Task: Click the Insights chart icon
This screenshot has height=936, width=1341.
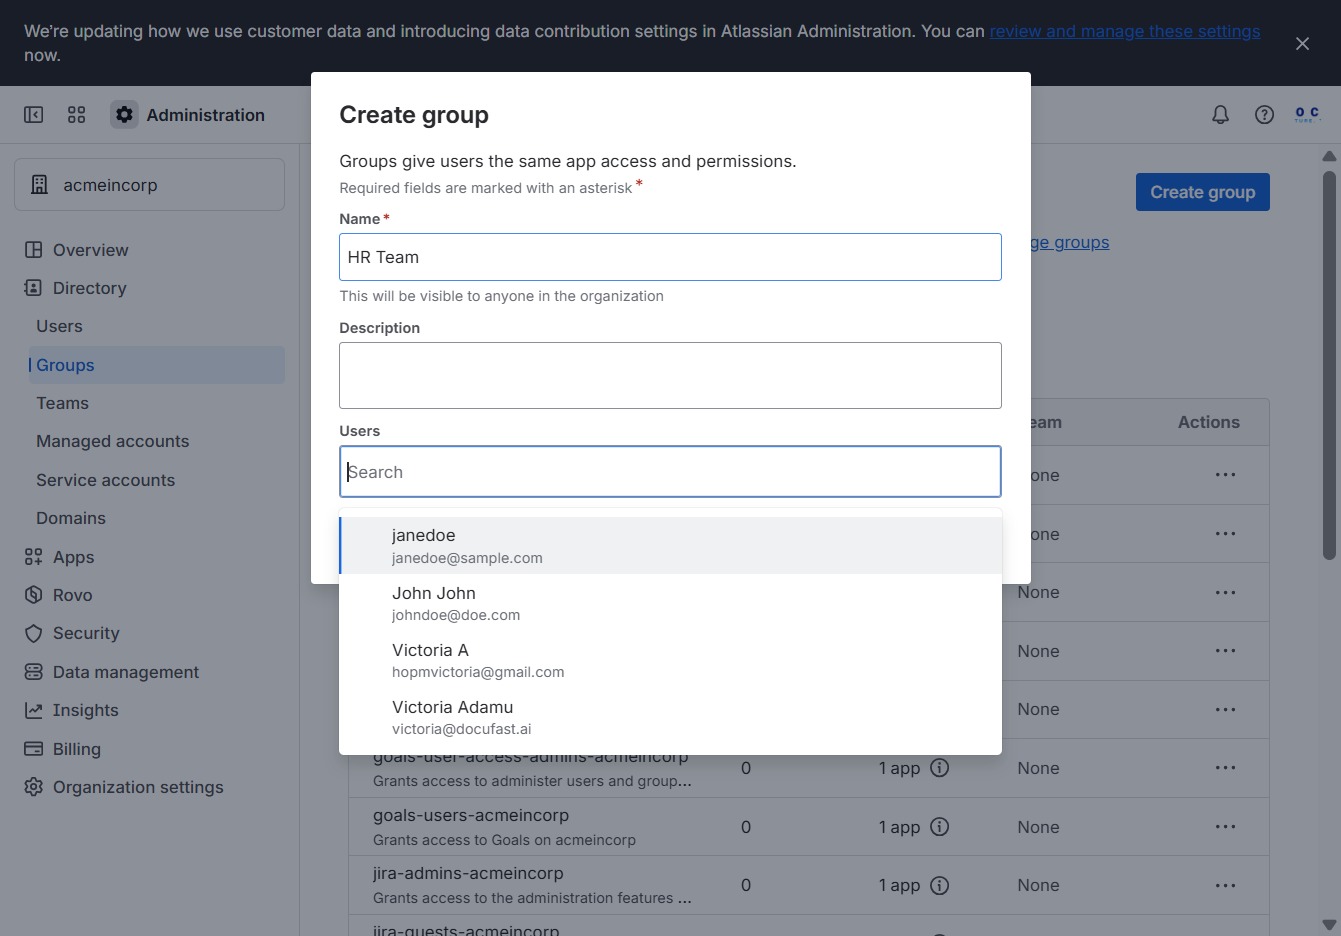Action: click(x=34, y=710)
